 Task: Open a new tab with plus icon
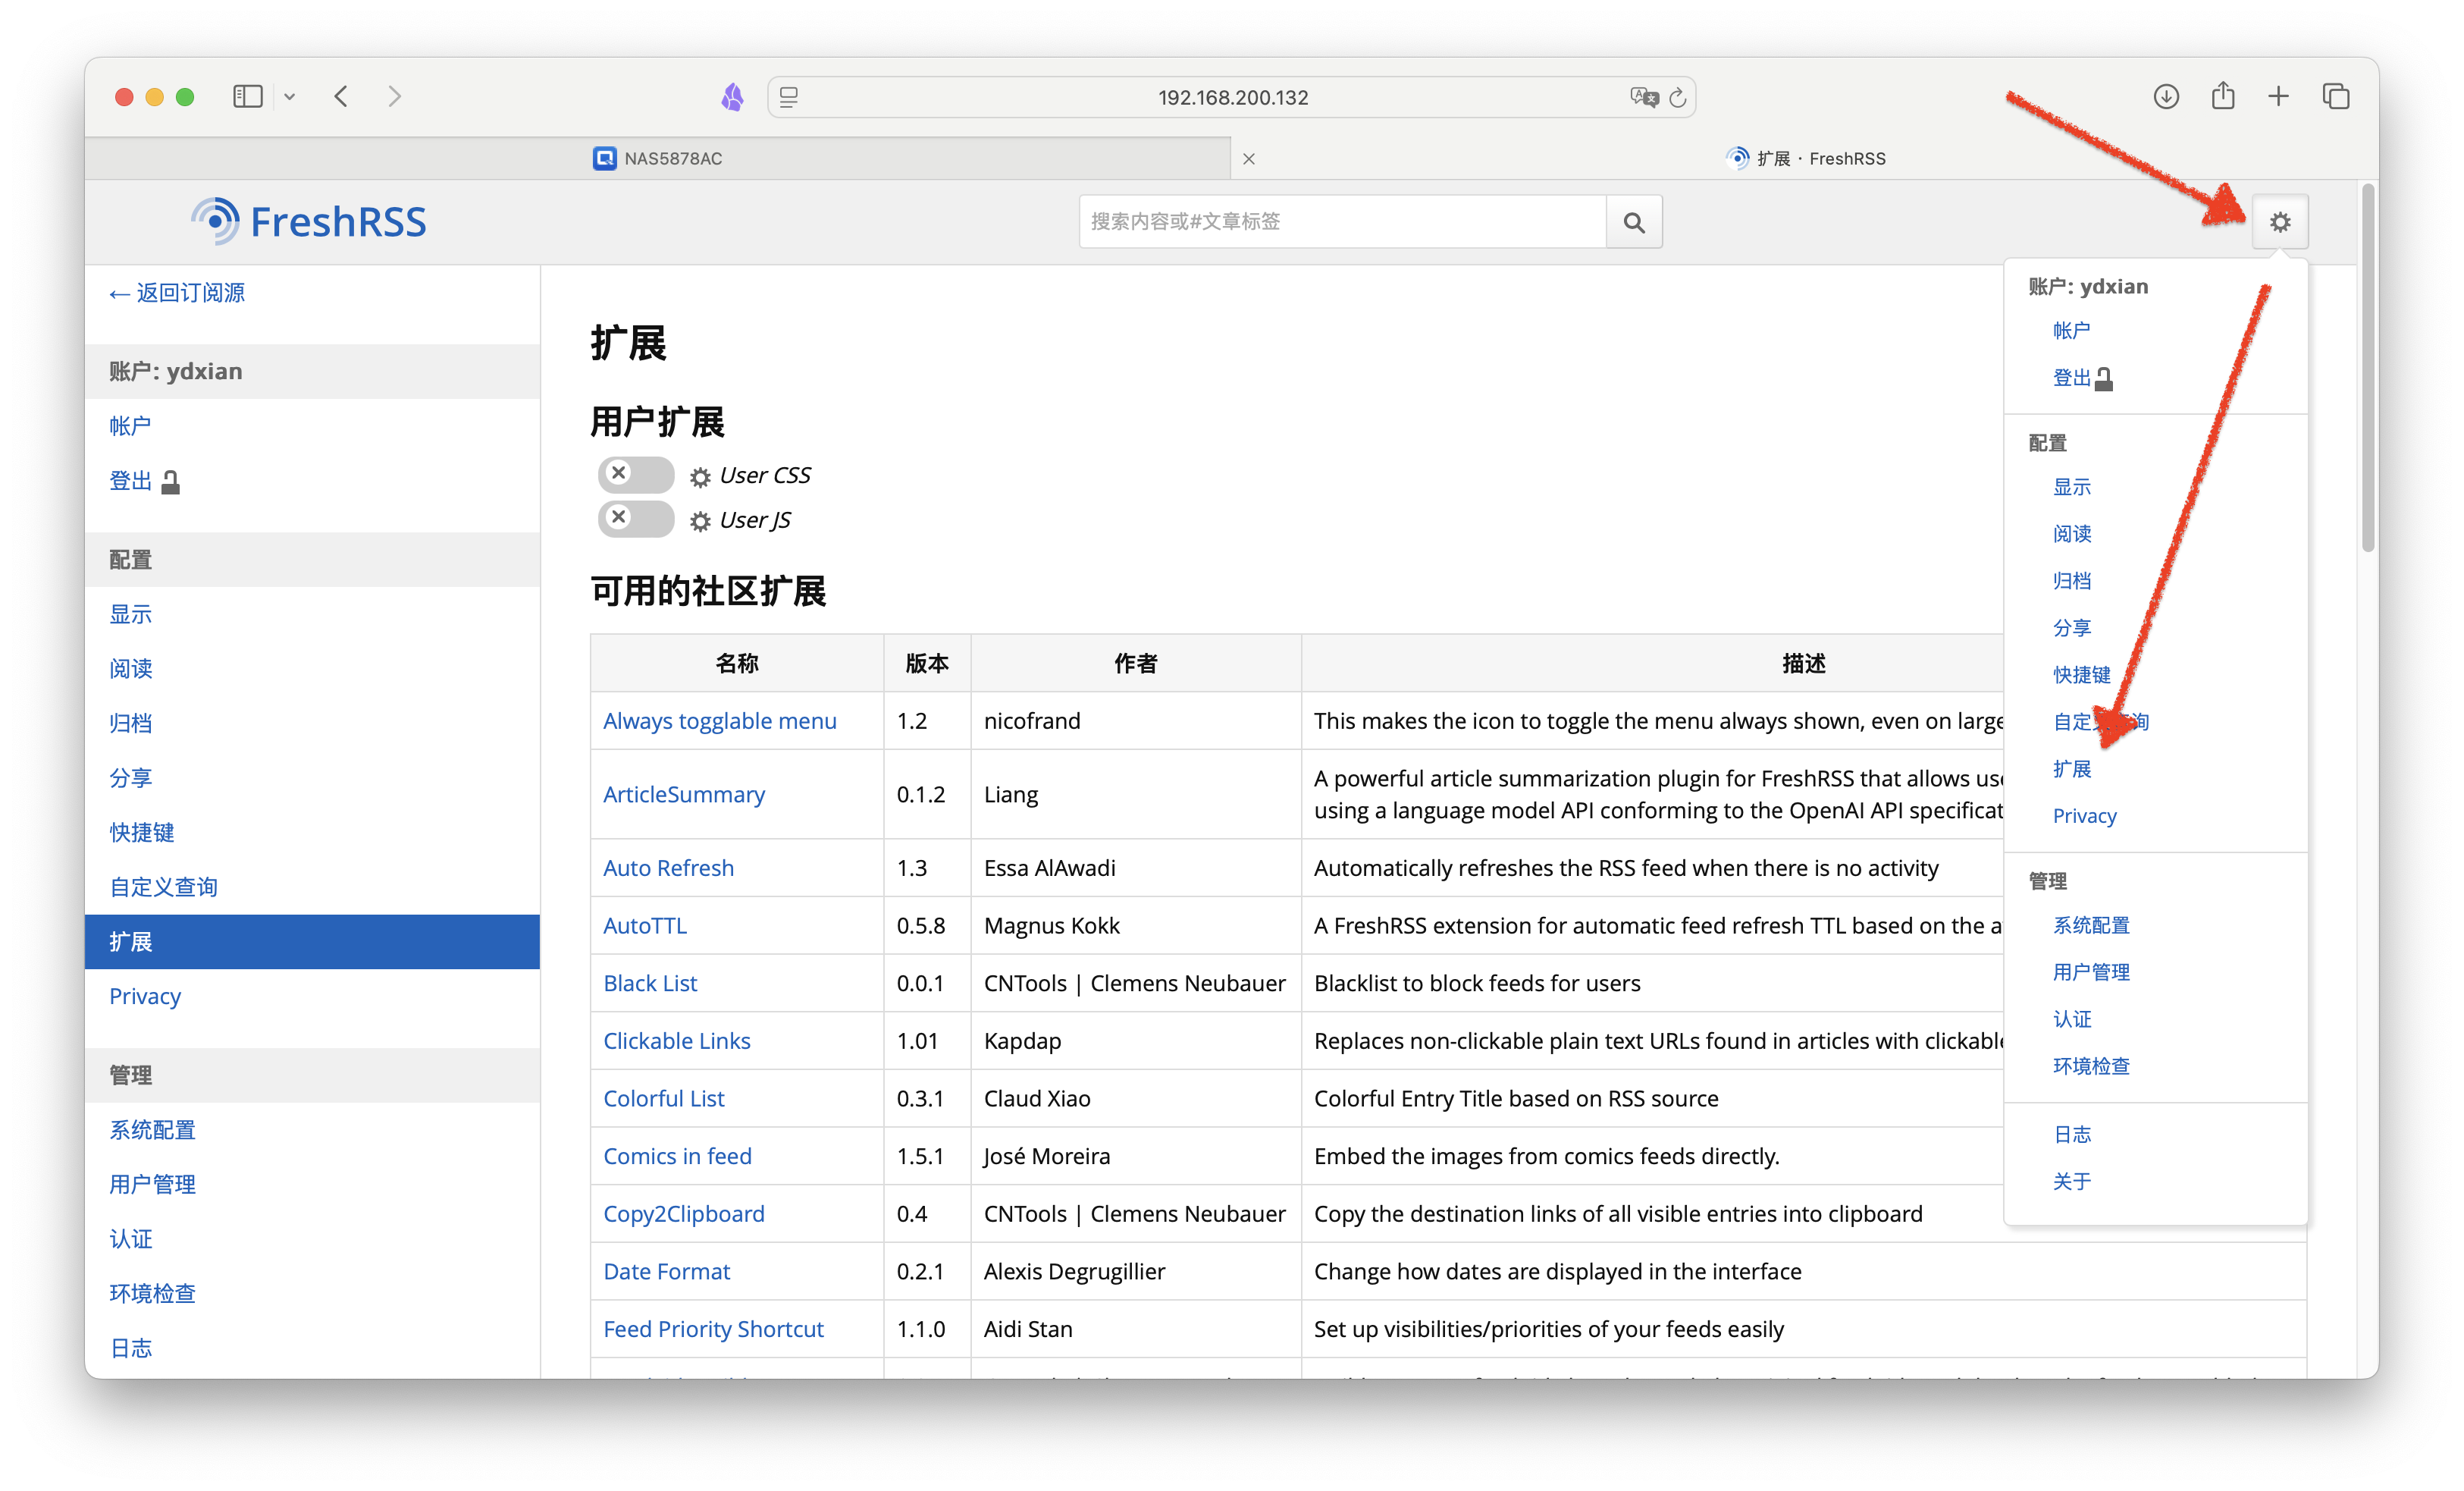pos(2278,96)
